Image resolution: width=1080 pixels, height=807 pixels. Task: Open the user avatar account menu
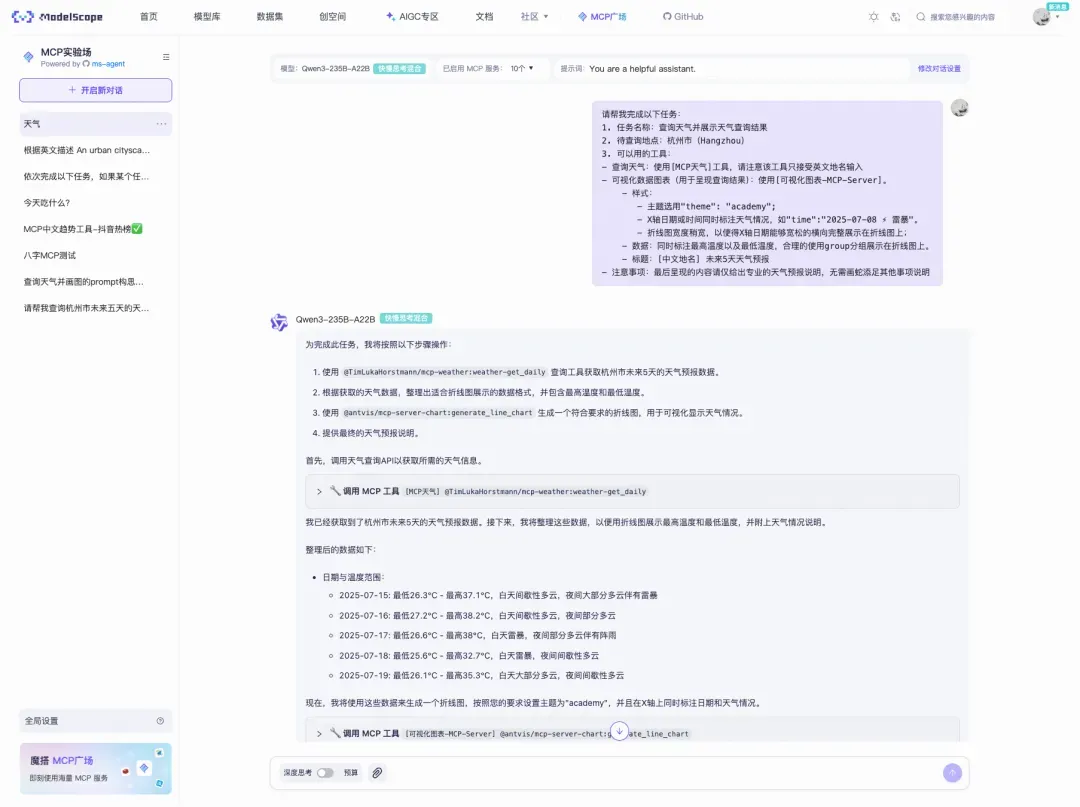pos(1041,17)
